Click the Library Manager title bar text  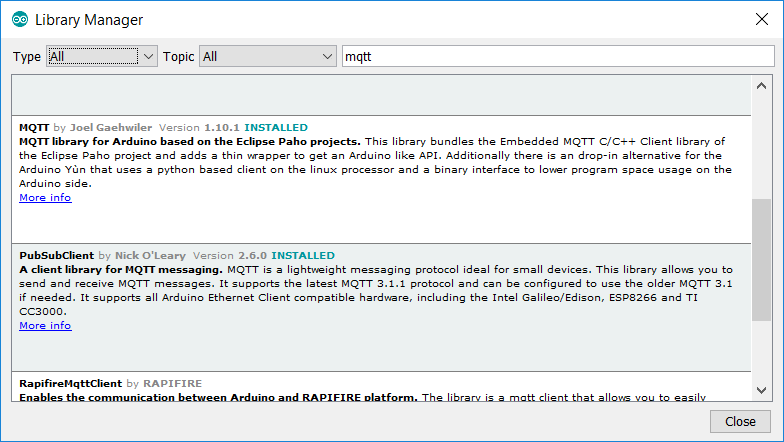click(89, 20)
